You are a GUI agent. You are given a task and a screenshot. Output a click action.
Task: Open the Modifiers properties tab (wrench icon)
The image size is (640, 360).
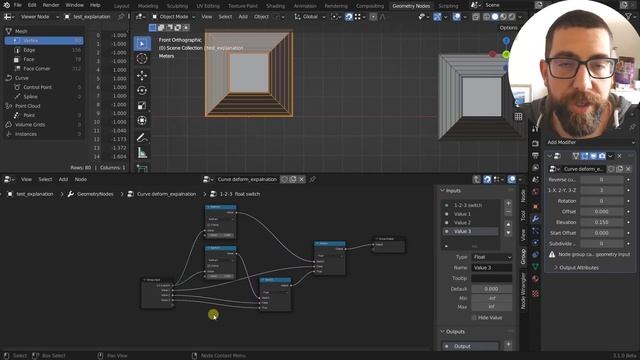[x=536, y=219]
